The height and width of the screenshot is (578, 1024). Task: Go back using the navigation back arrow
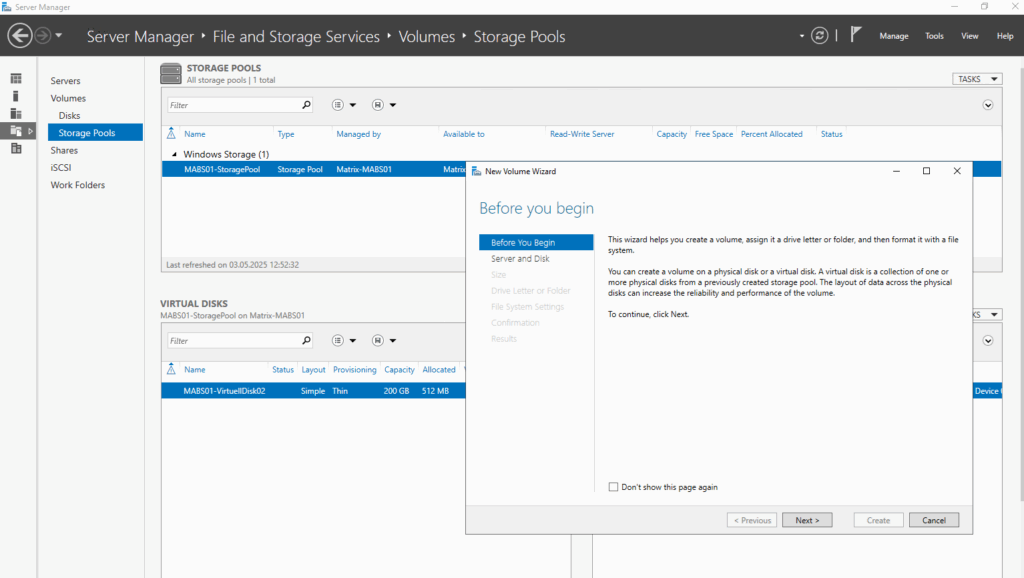click(20, 35)
